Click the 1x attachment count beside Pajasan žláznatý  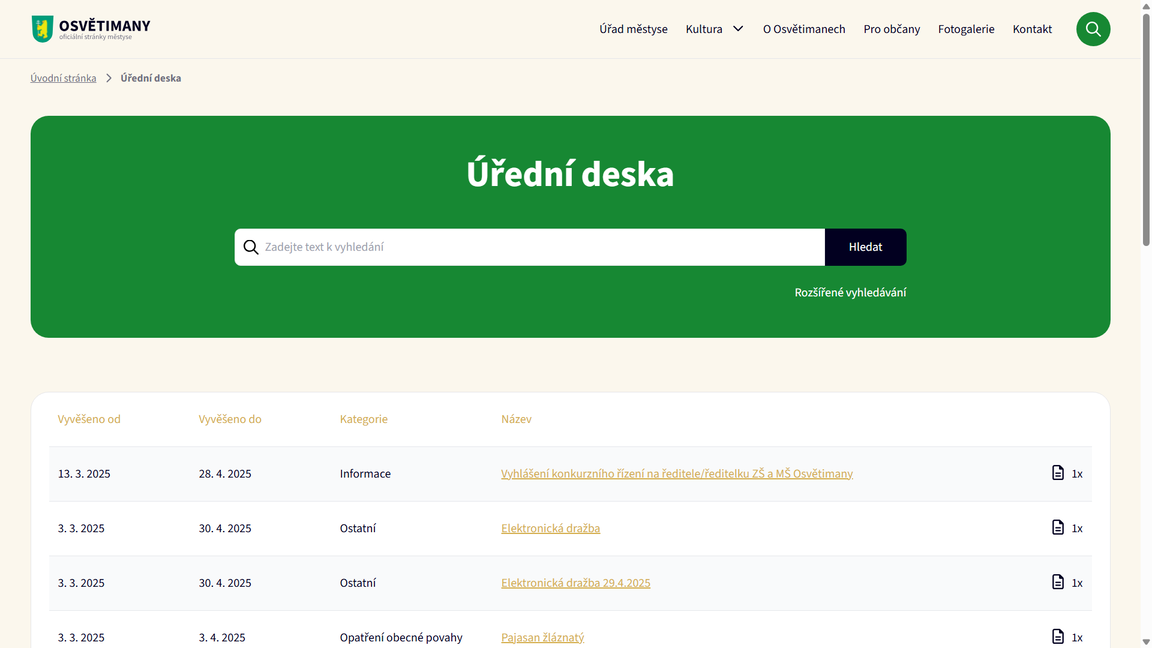click(1078, 636)
